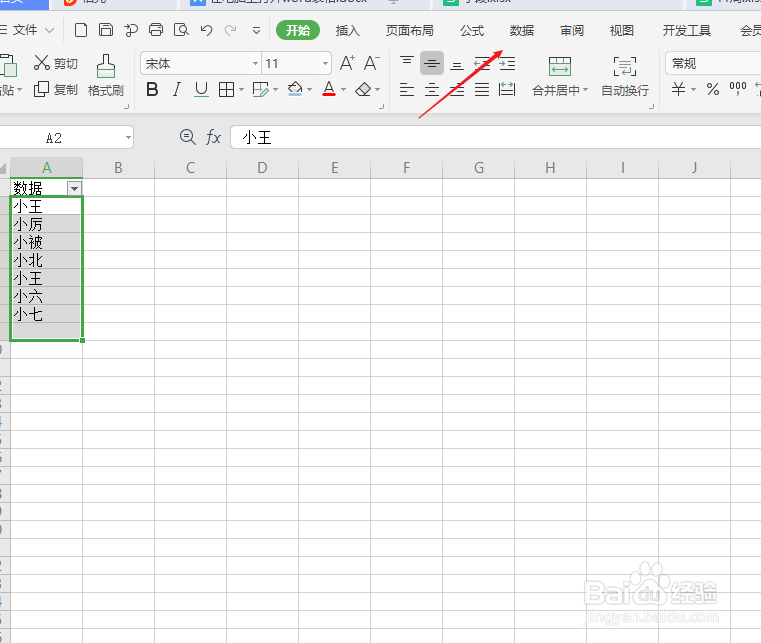Open the Print Preview icon
Image resolution: width=761 pixels, height=643 pixels.
pyautogui.click(x=181, y=30)
